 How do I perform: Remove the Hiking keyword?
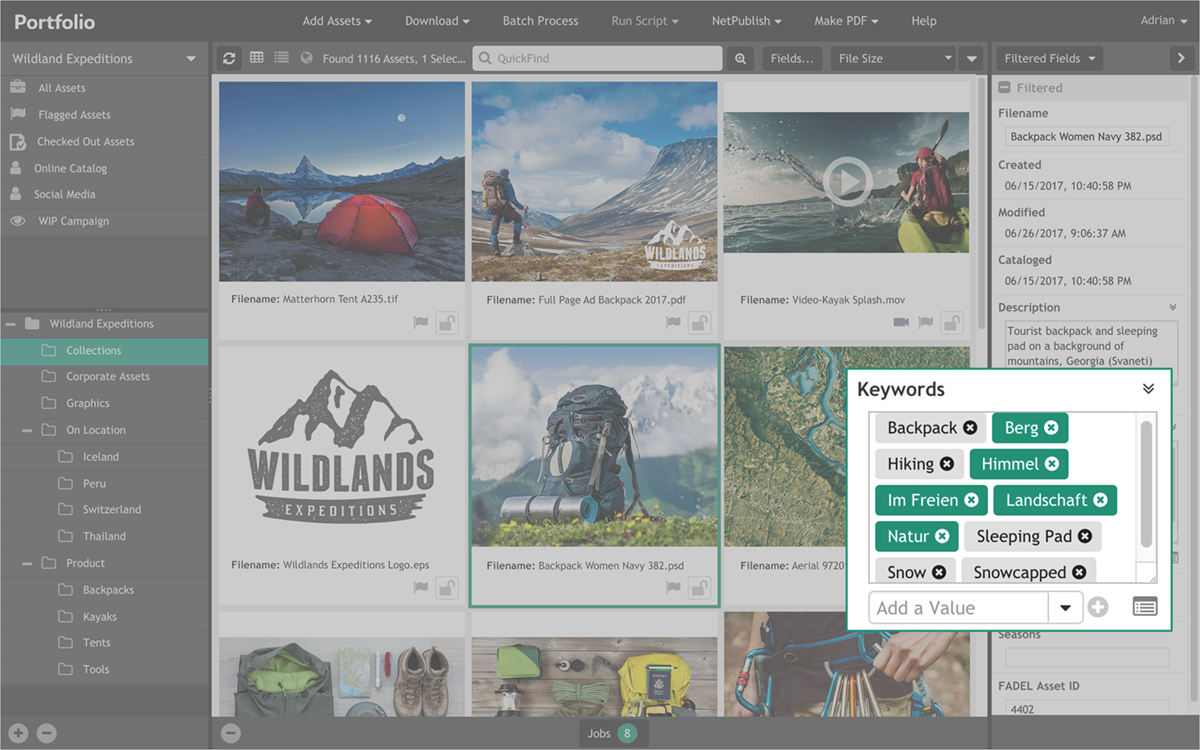point(947,464)
